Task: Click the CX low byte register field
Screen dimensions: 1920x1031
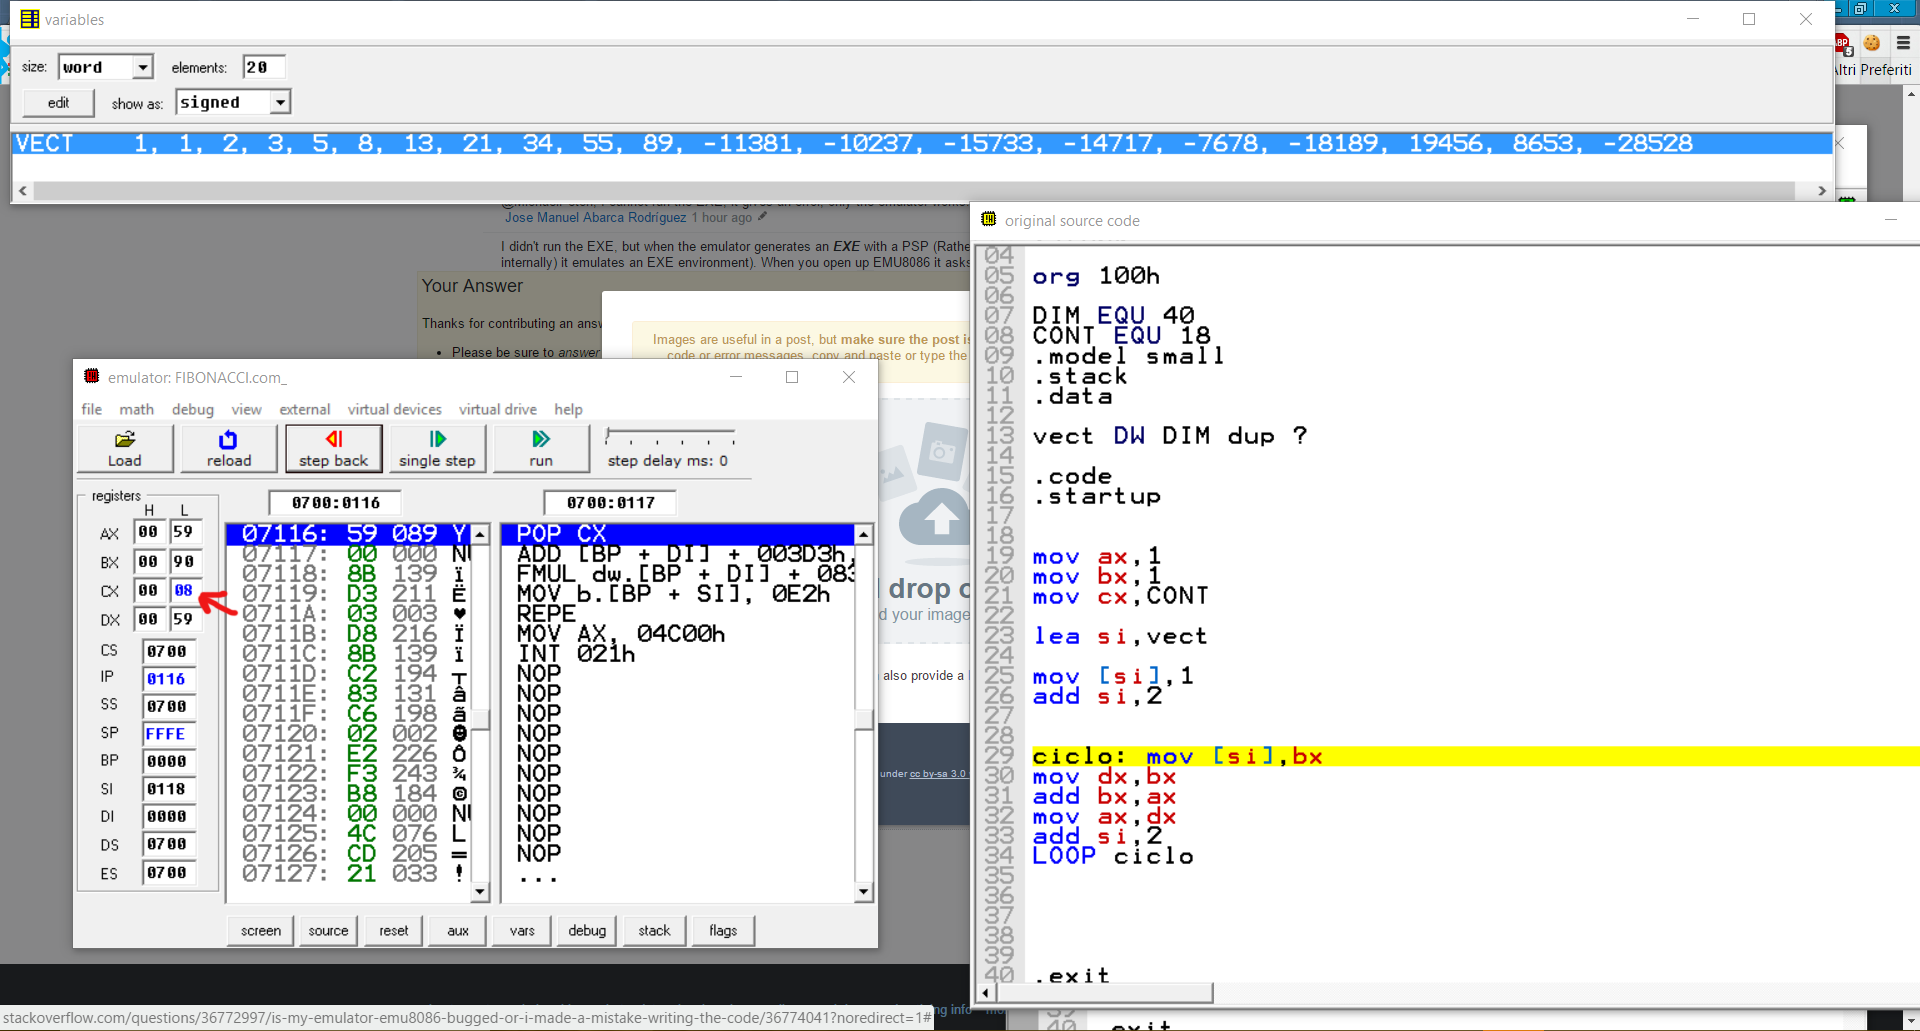Action: click(184, 590)
